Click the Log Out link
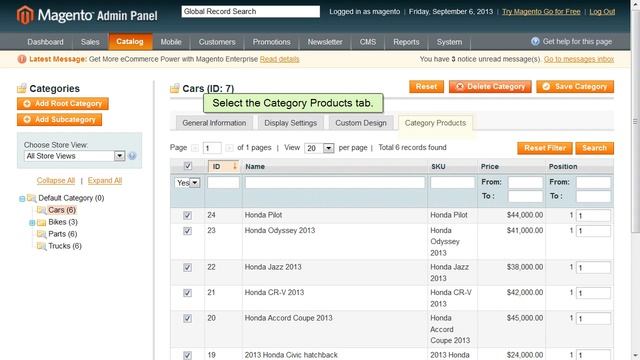Screen dimensions: 640x360 pyautogui.click(x=602, y=11)
